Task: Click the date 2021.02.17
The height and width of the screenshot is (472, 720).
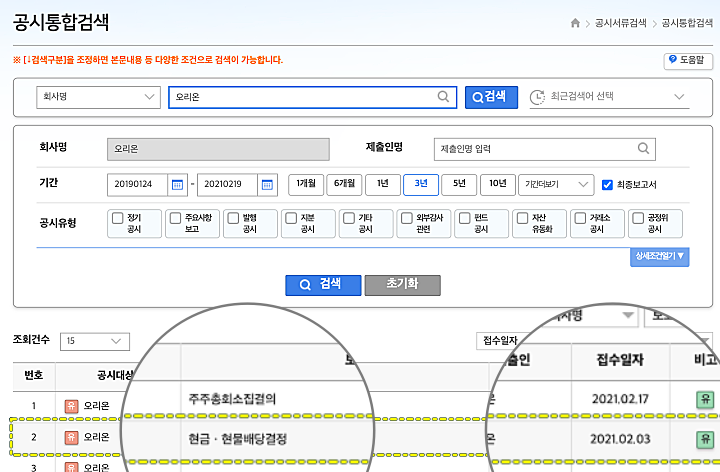Action: tap(620, 399)
